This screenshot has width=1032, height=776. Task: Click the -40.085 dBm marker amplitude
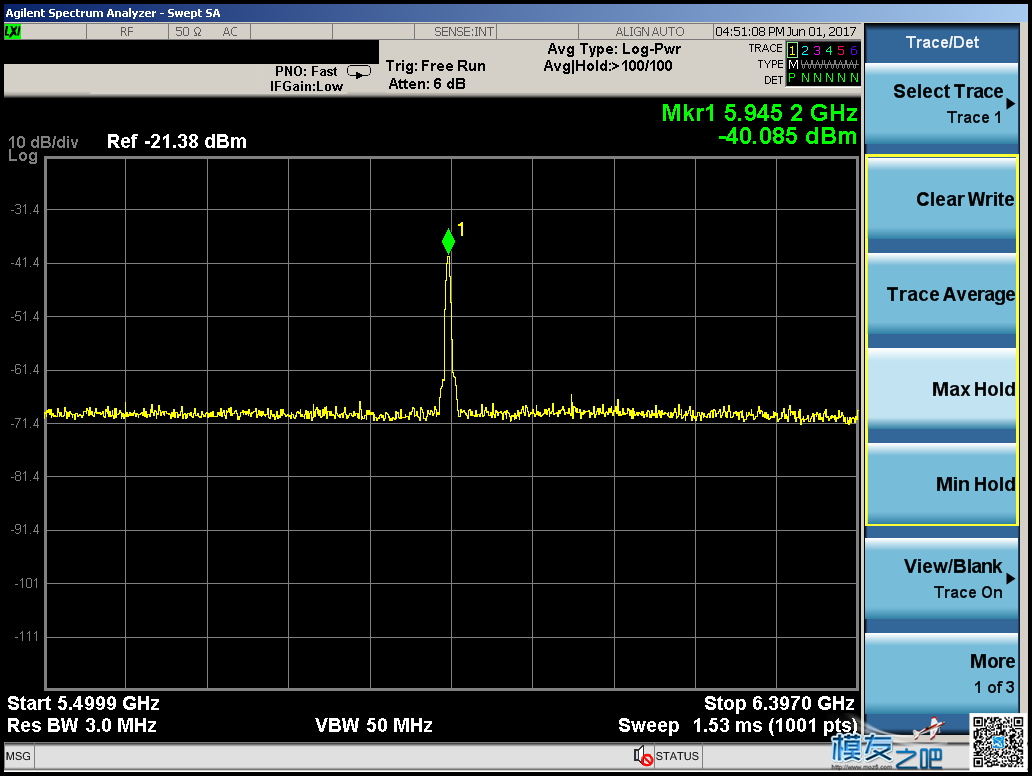(788, 136)
